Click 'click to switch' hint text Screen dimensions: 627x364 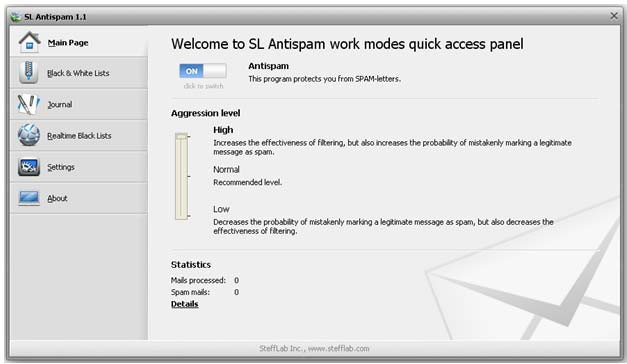pyautogui.click(x=203, y=86)
